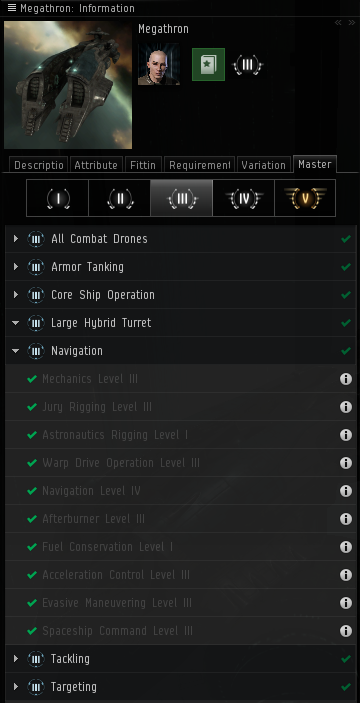Show info for Fuel Conservation Level I

coord(346,547)
